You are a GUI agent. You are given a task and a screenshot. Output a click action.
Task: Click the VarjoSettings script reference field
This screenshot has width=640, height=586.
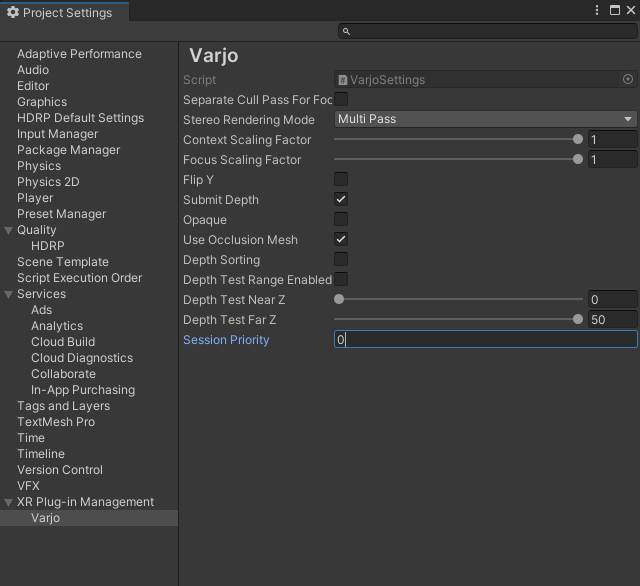(485, 80)
